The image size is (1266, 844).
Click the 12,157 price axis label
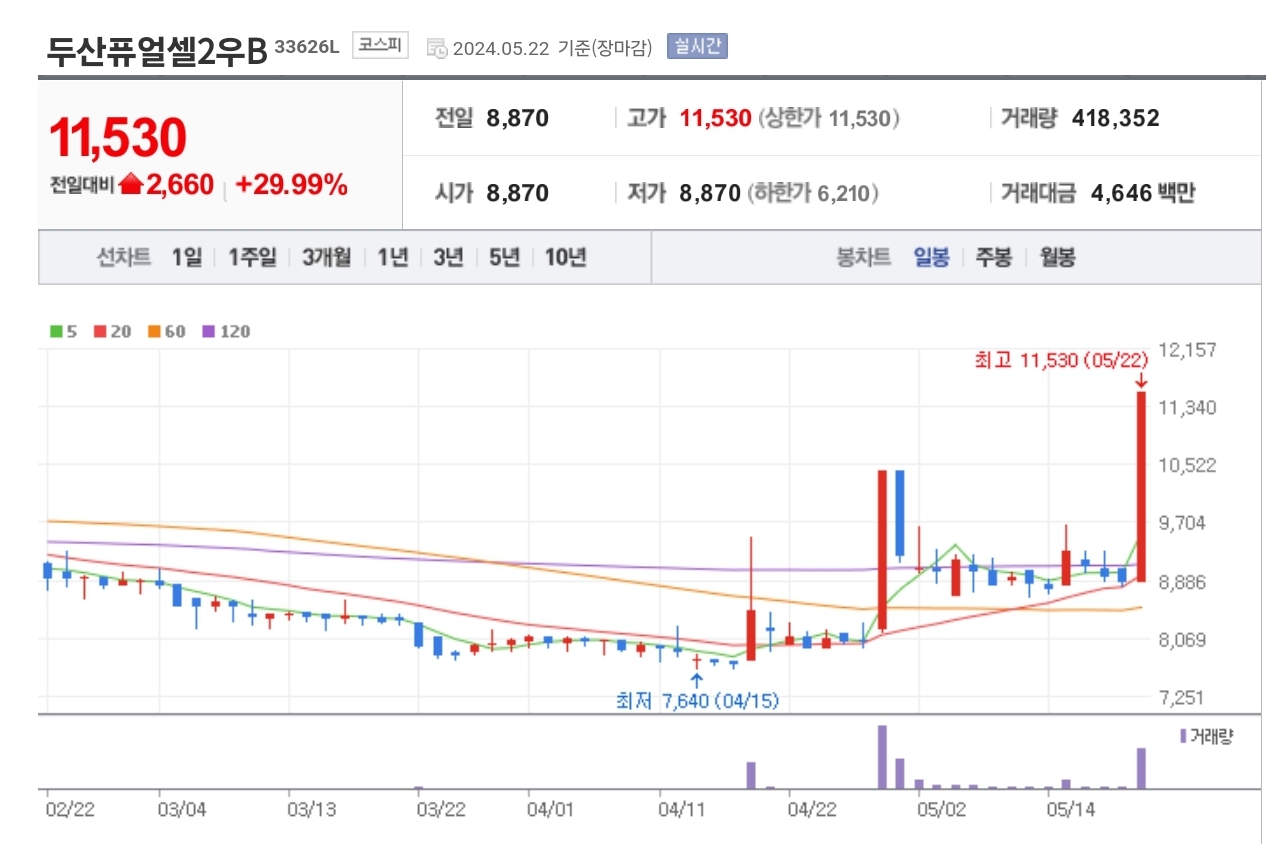[1187, 350]
